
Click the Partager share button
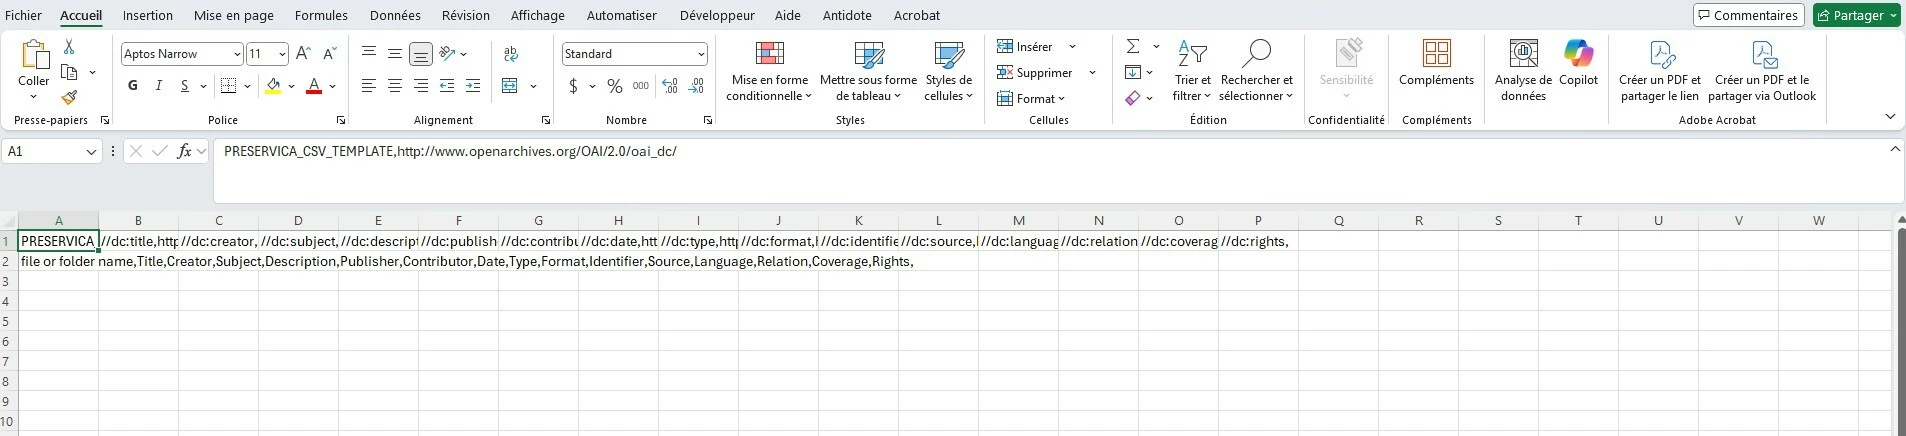(x=1857, y=15)
